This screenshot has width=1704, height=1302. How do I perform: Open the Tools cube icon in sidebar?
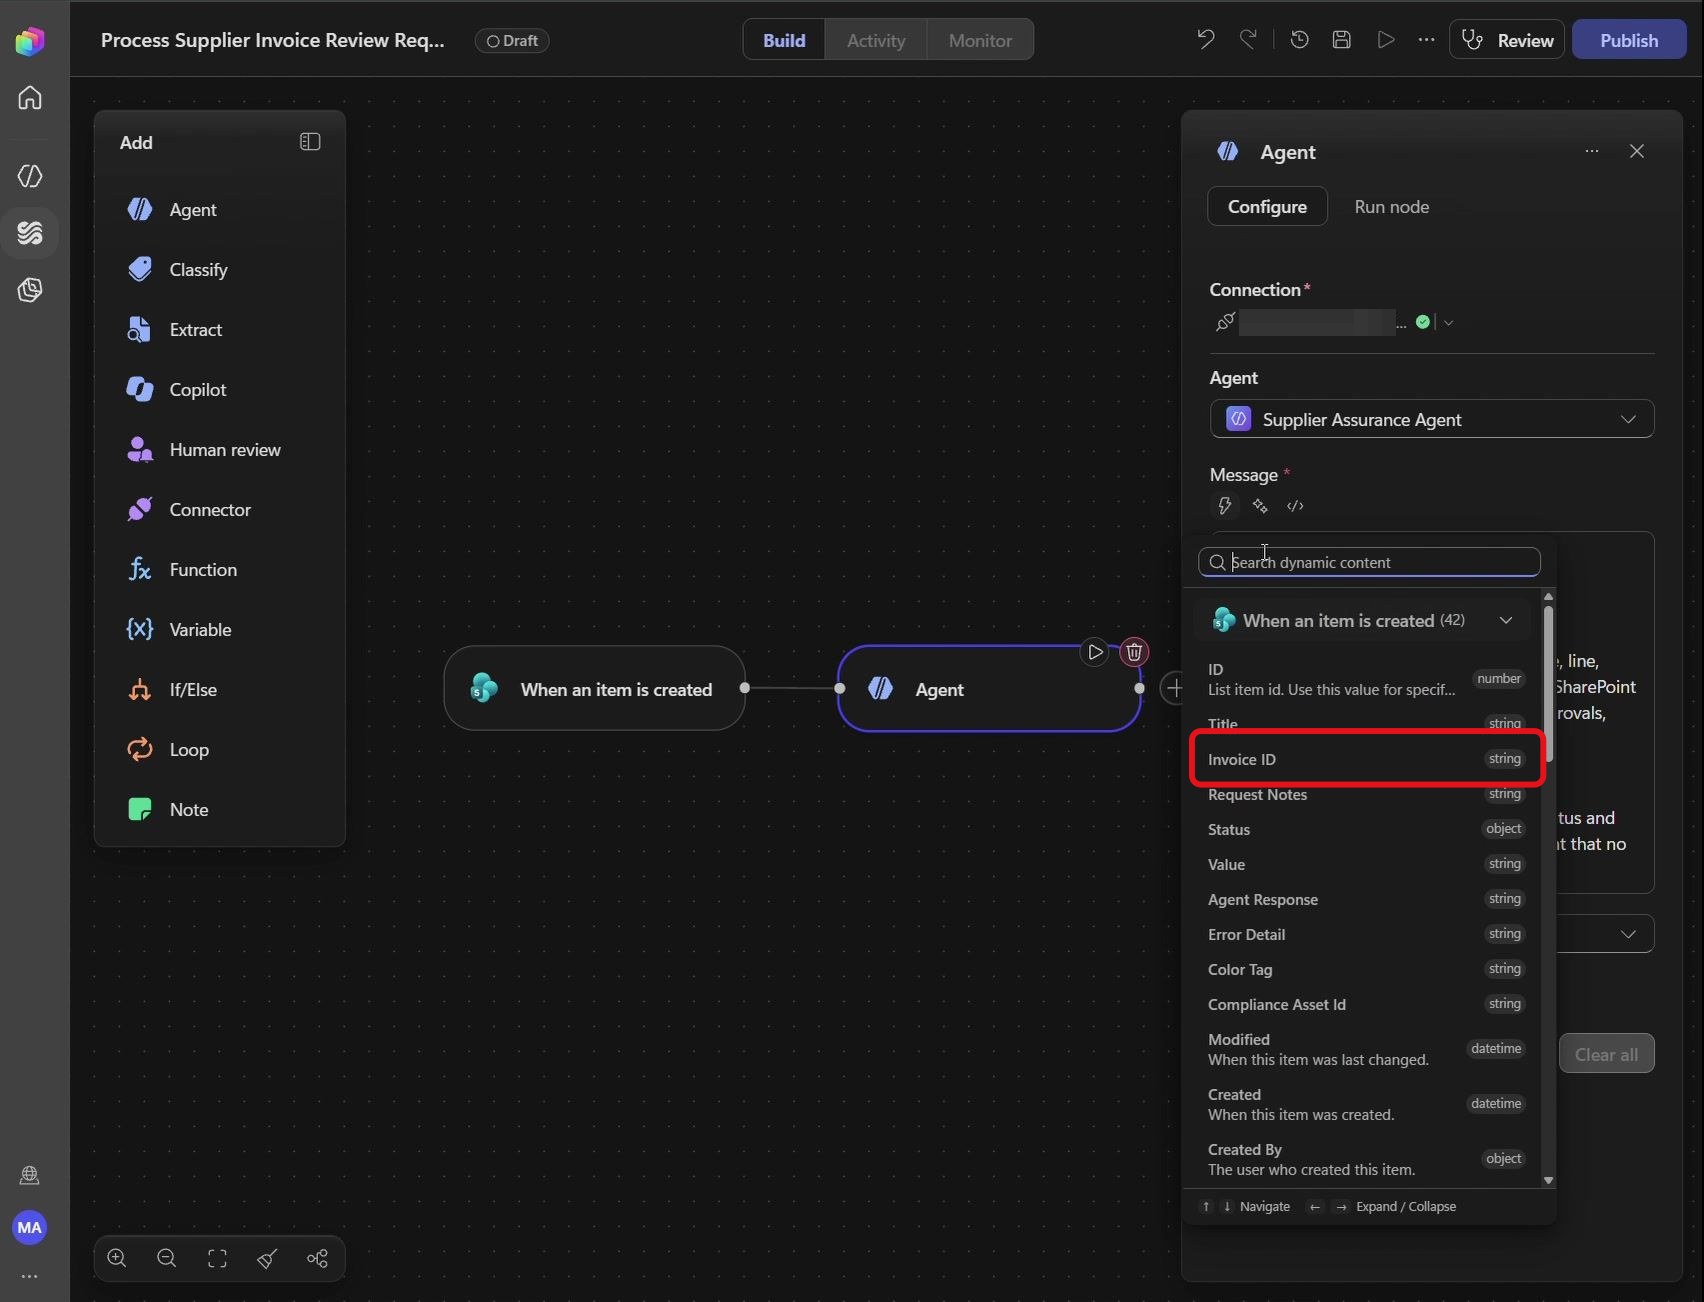(30, 290)
